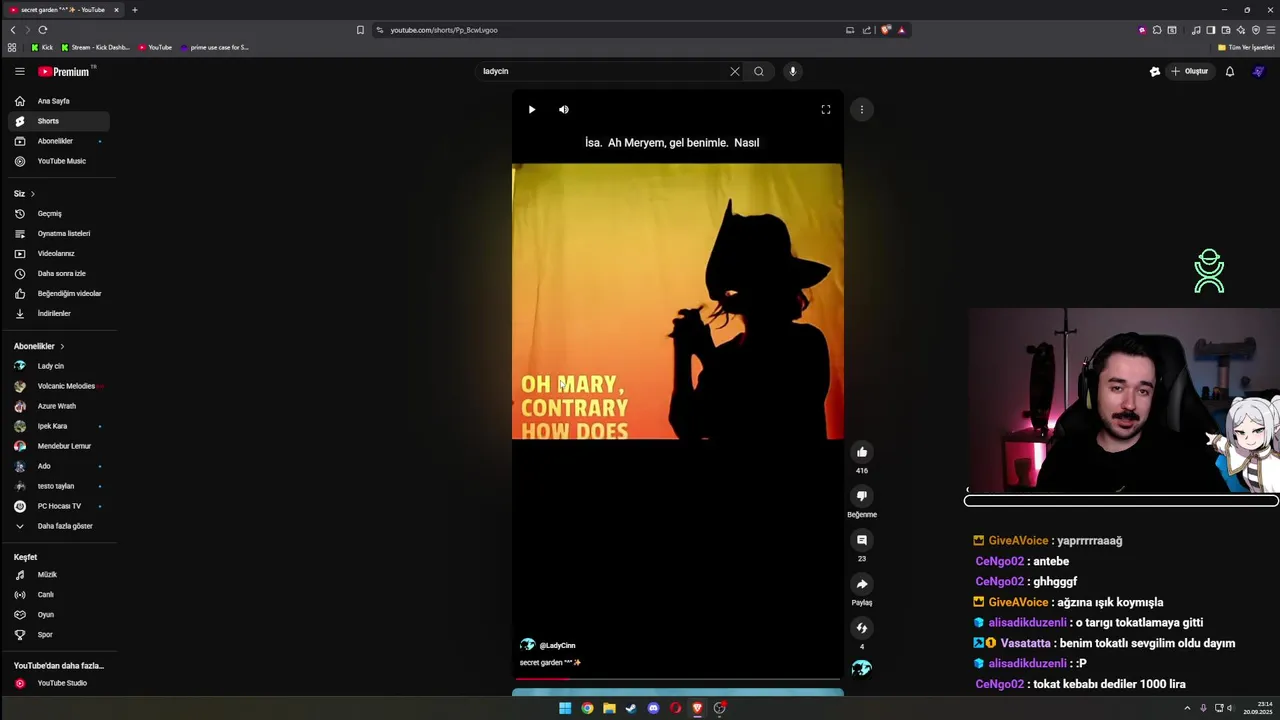Screen dimensions: 1280x720
Task: Open the testo taylan channel
Action: tap(58, 486)
